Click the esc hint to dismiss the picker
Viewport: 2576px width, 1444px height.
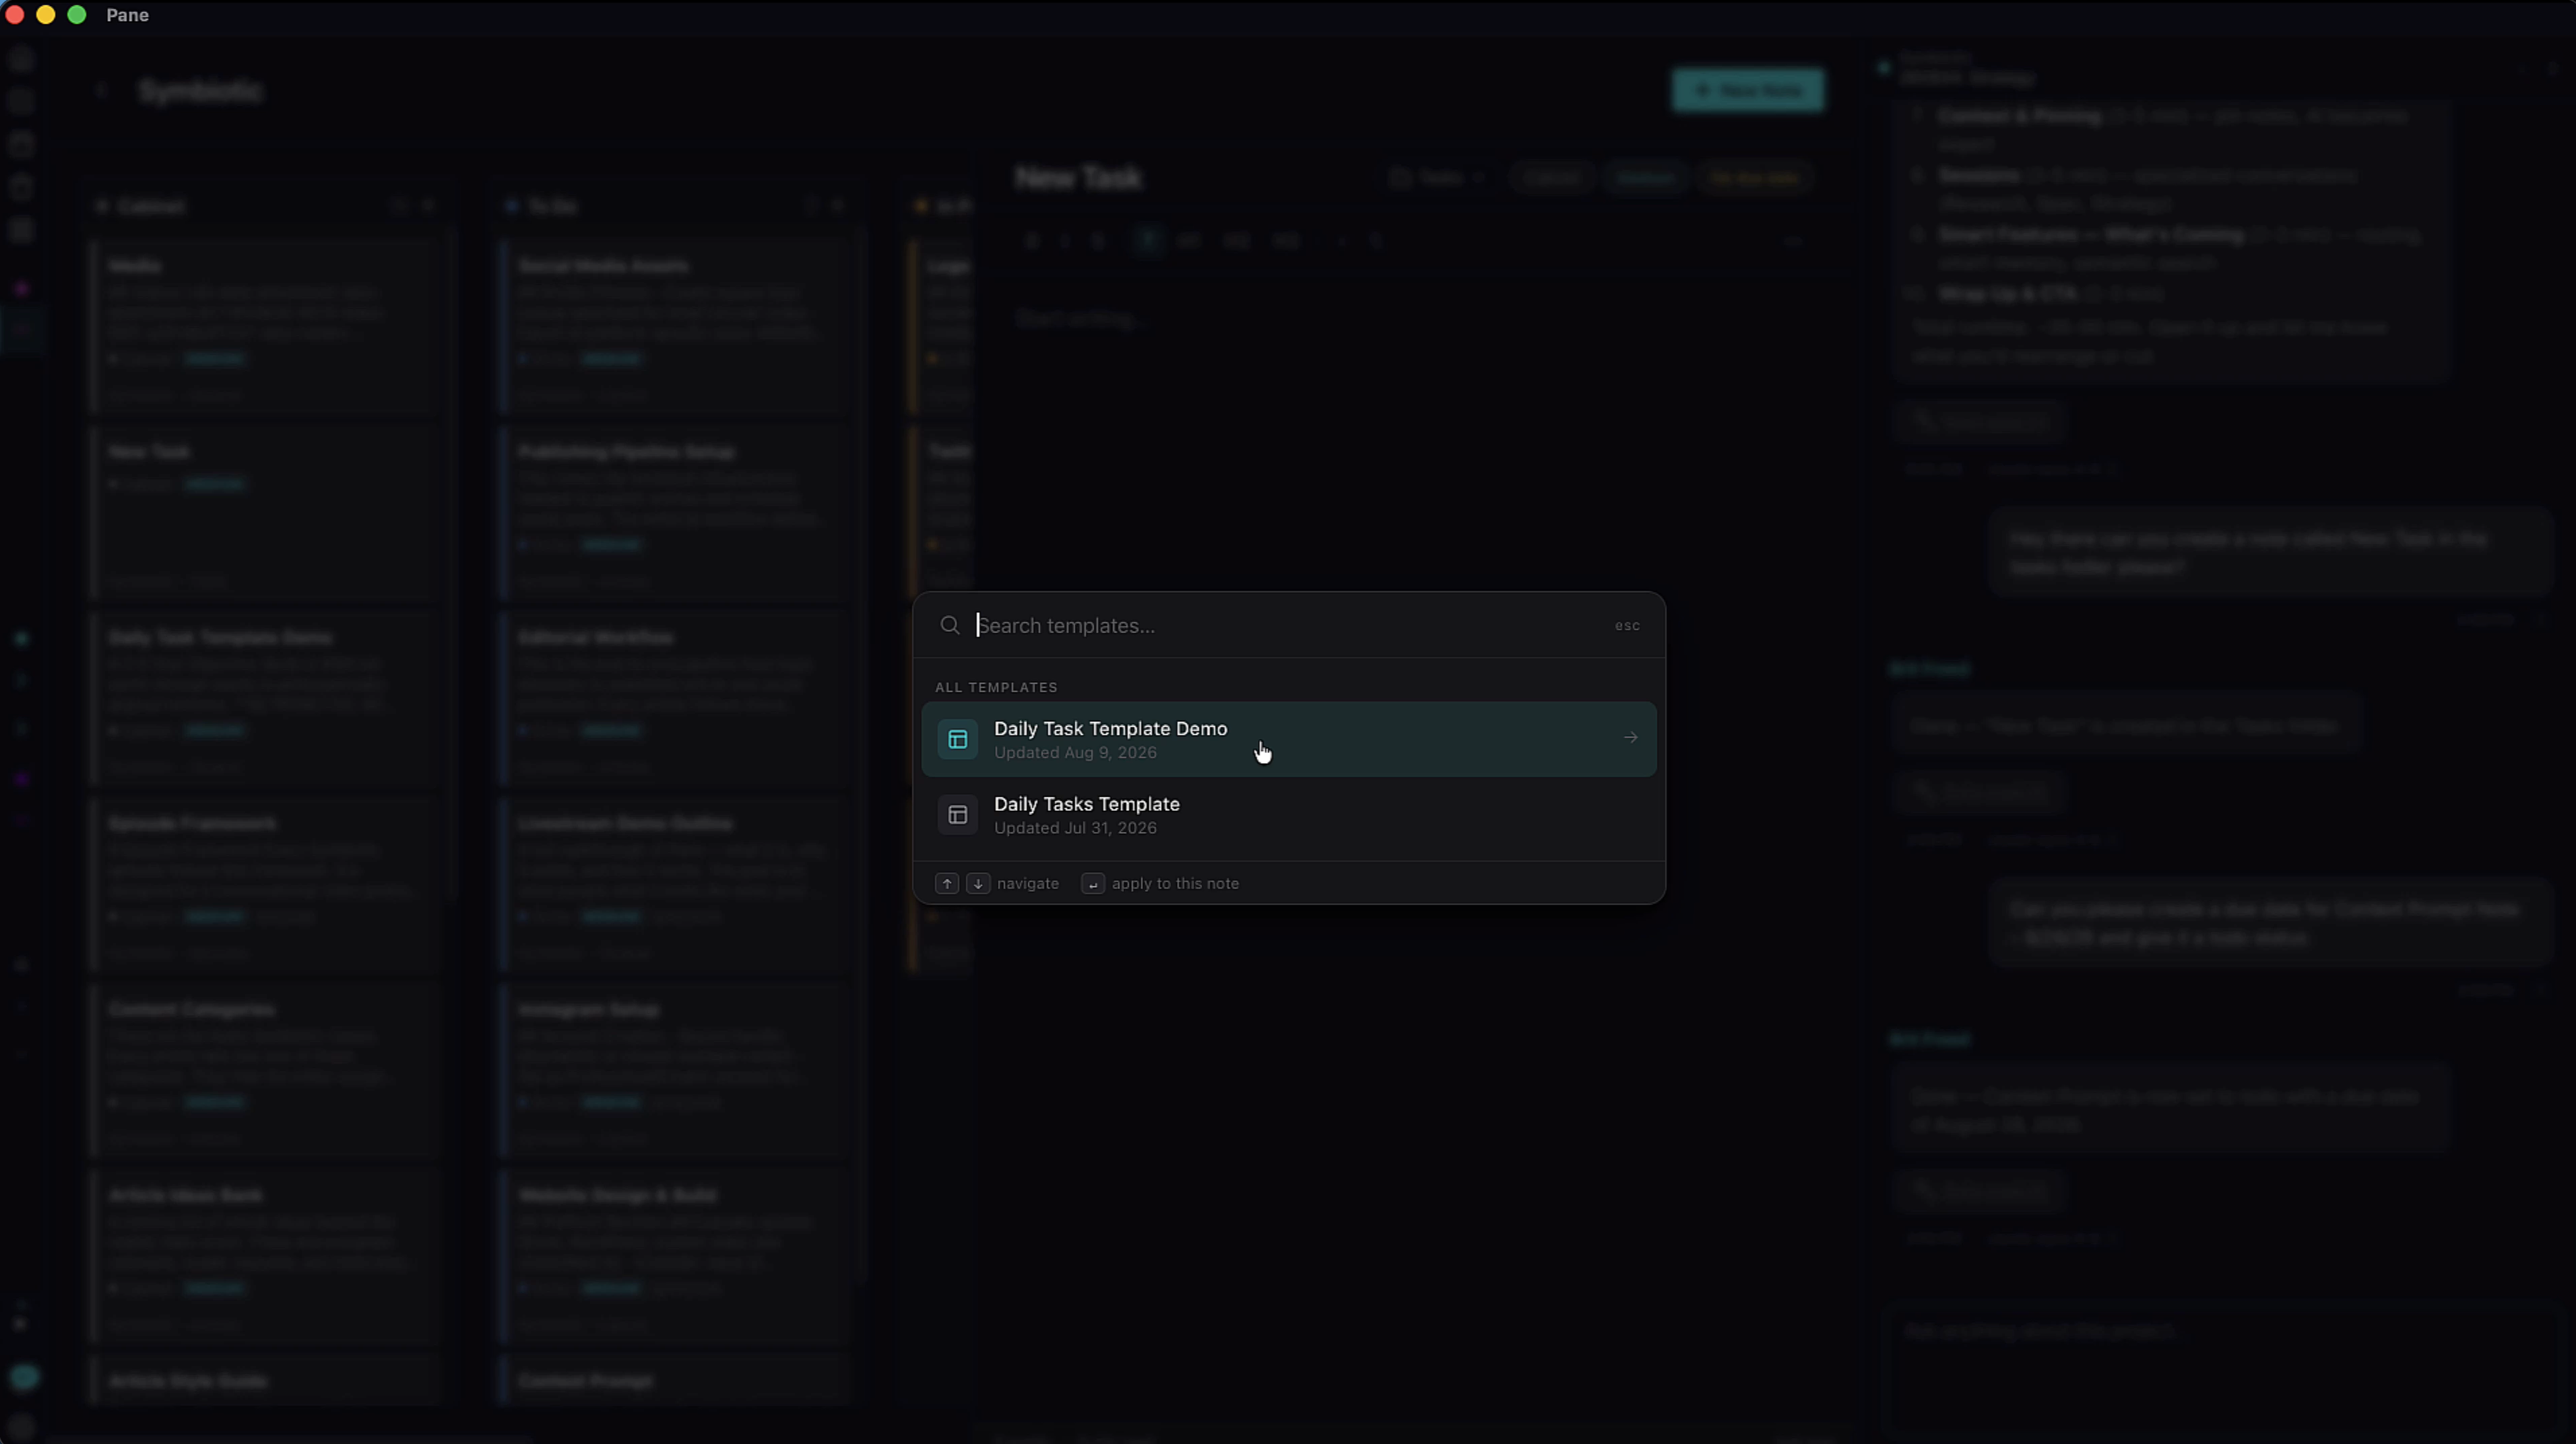click(x=1627, y=626)
